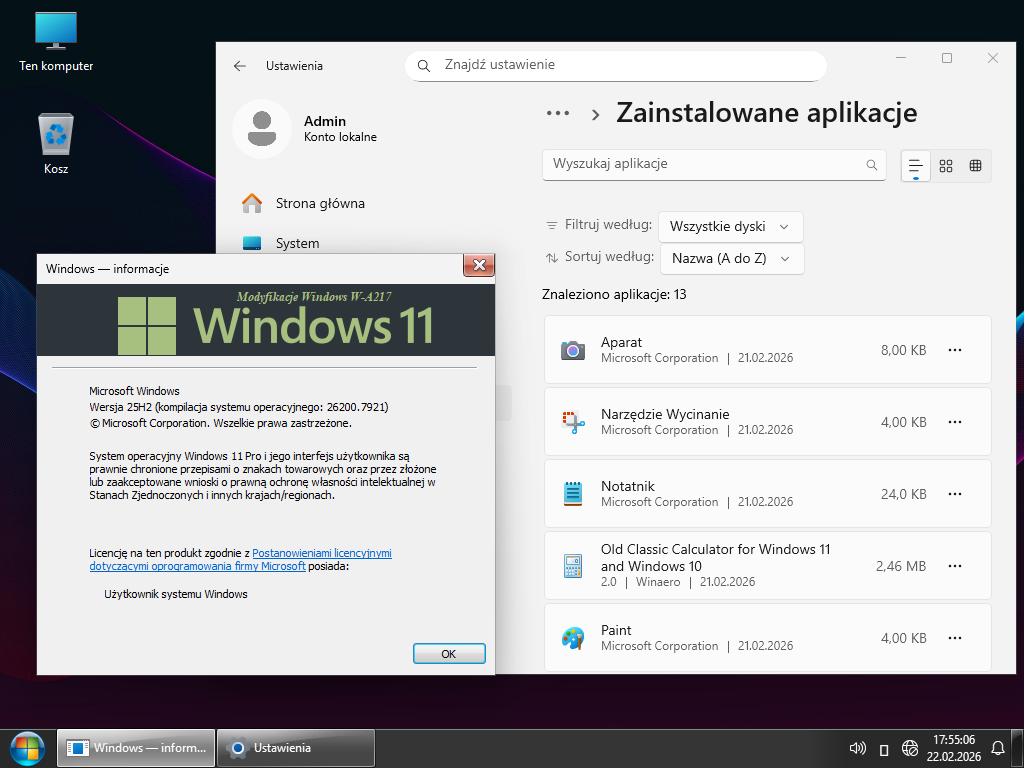Click the Wyszukaj aplikacje search field
This screenshot has width=1024, height=768.
click(x=705, y=164)
